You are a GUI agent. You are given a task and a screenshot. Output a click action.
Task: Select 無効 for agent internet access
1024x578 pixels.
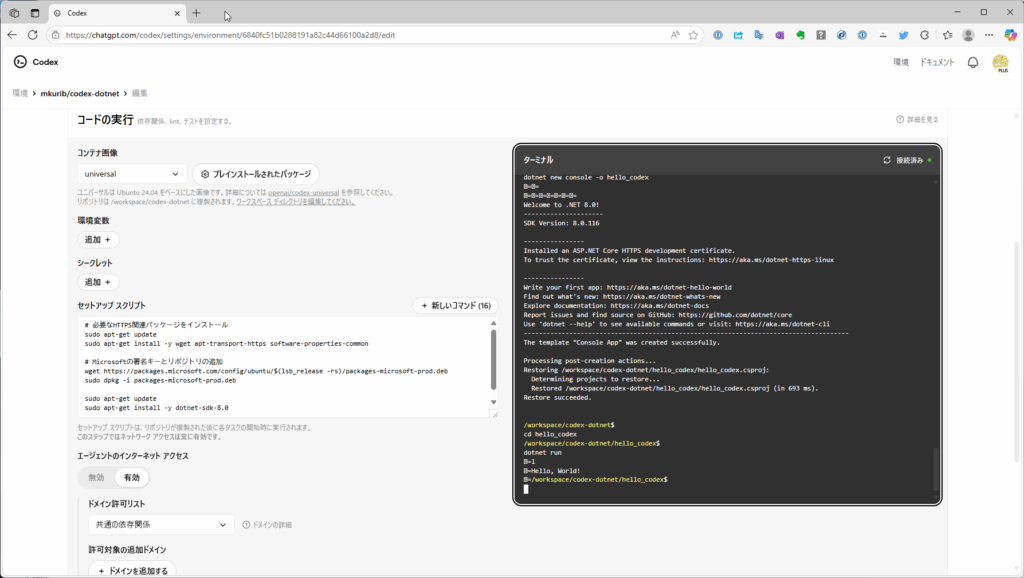pos(97,477)
